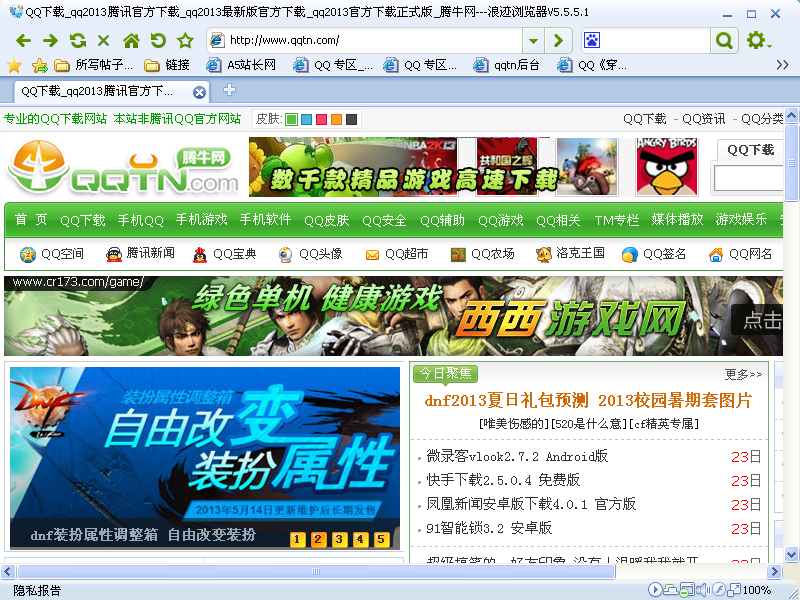Open the 100% zoom level control
The width and height of the screenshot is (800, 600).
756,590
